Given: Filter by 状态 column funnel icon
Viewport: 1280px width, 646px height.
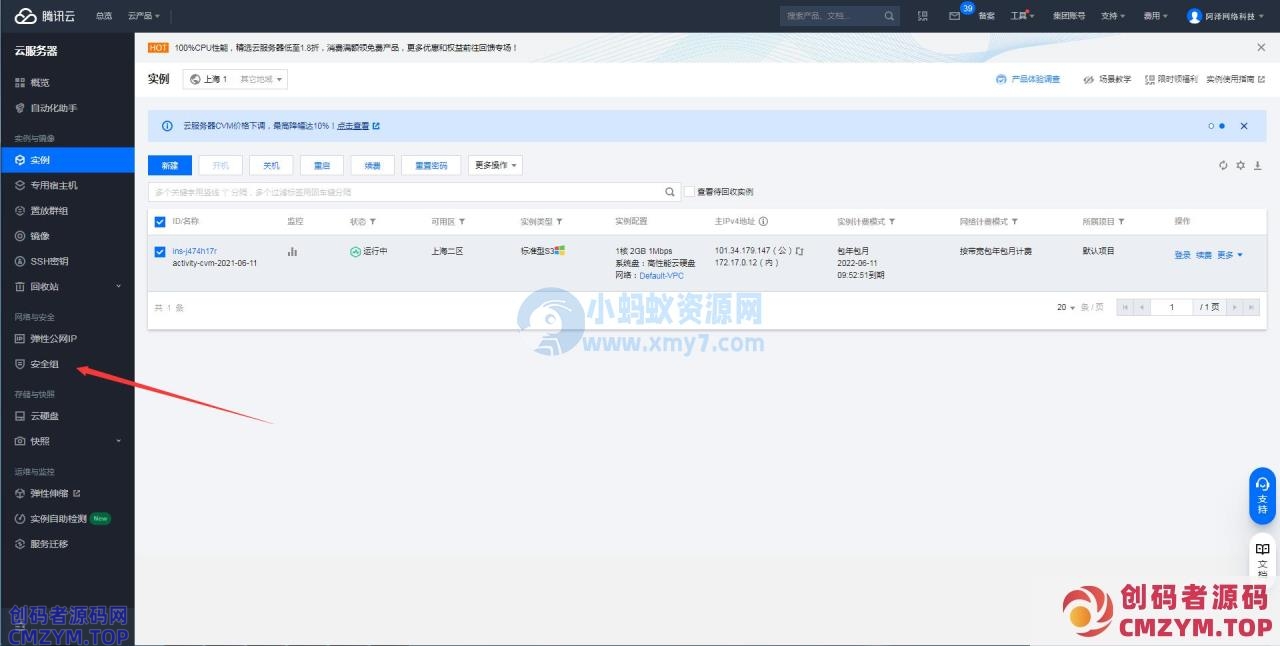Looking at the screenshot, I should coord(373,222).
